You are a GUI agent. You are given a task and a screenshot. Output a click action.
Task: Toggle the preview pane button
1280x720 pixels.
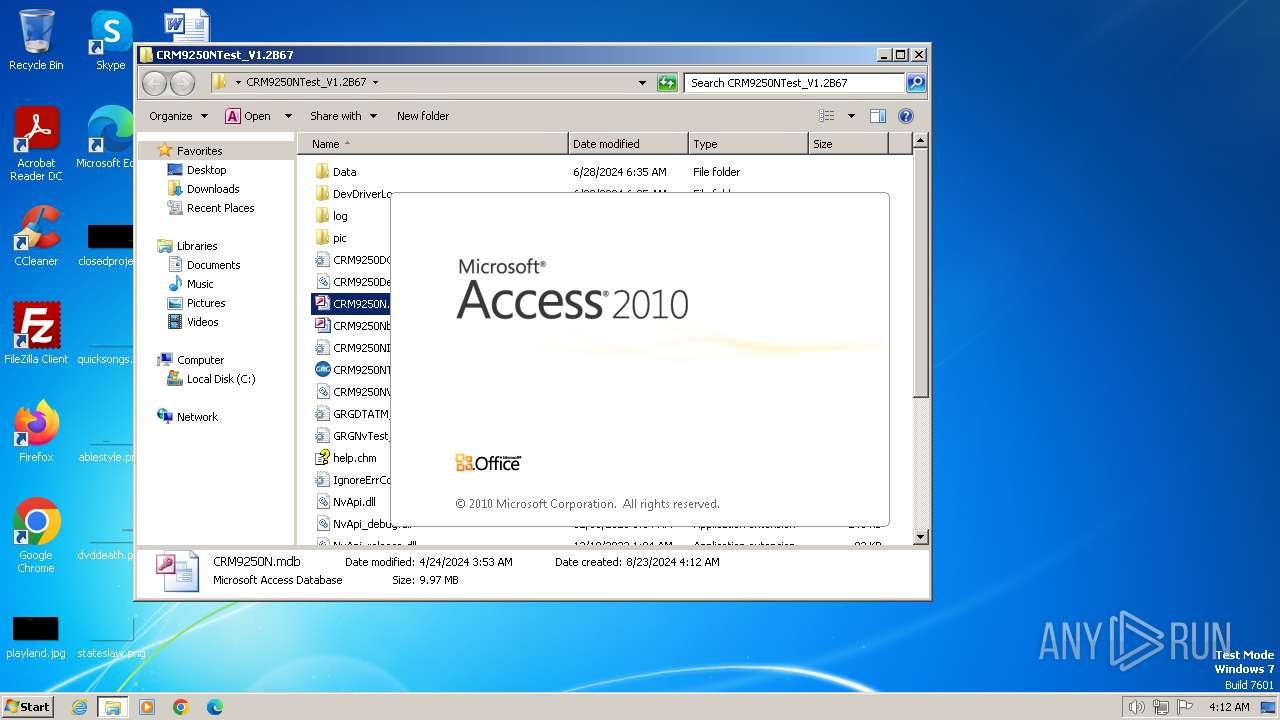877,116
